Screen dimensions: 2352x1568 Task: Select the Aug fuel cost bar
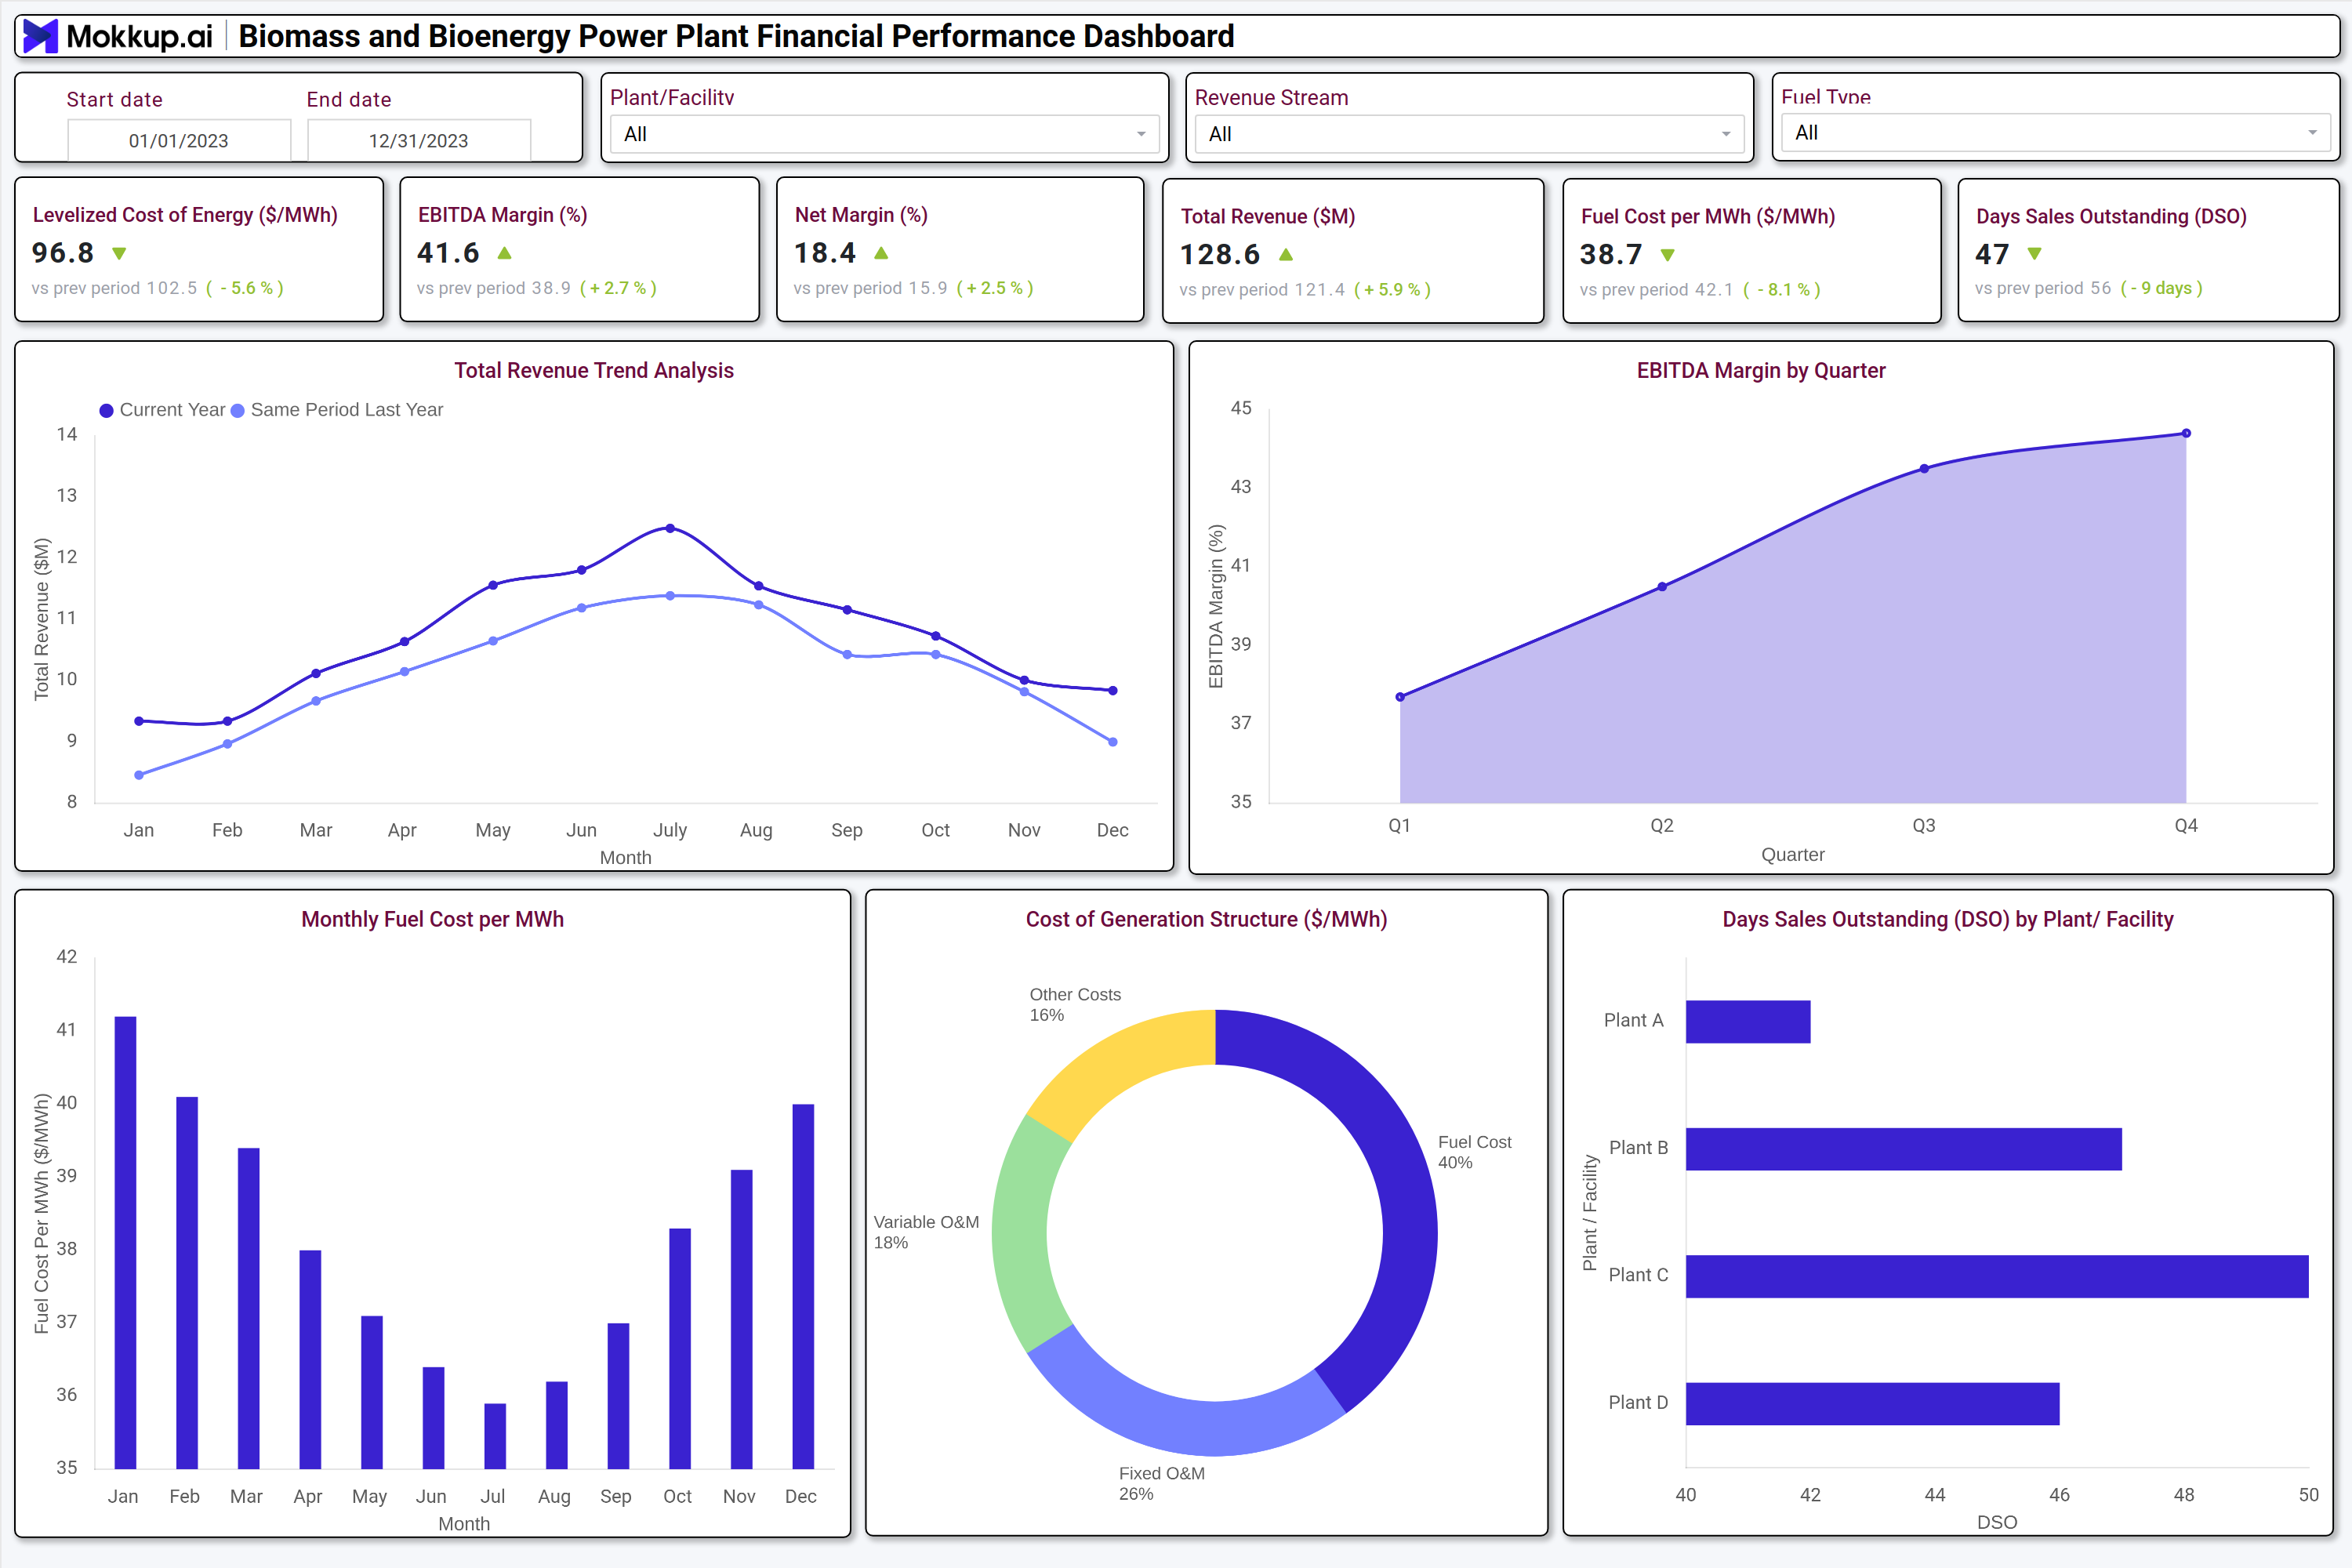[x=557, y=1425]
